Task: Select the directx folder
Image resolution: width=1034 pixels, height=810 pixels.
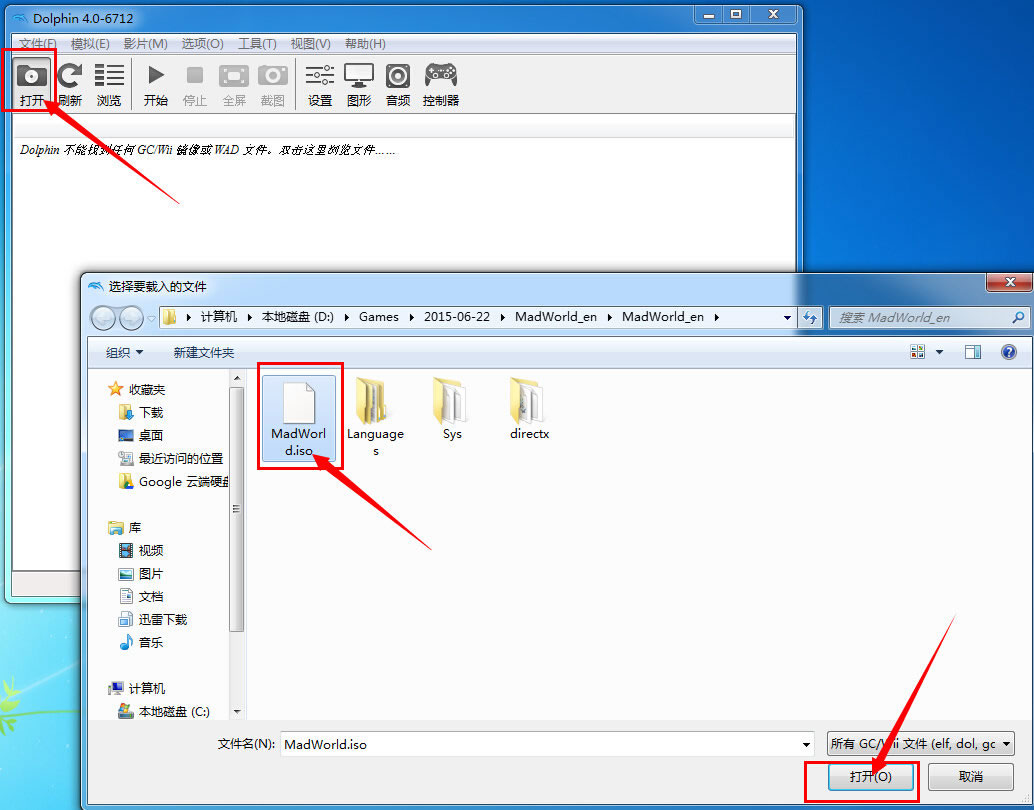Action: point(529,409)
